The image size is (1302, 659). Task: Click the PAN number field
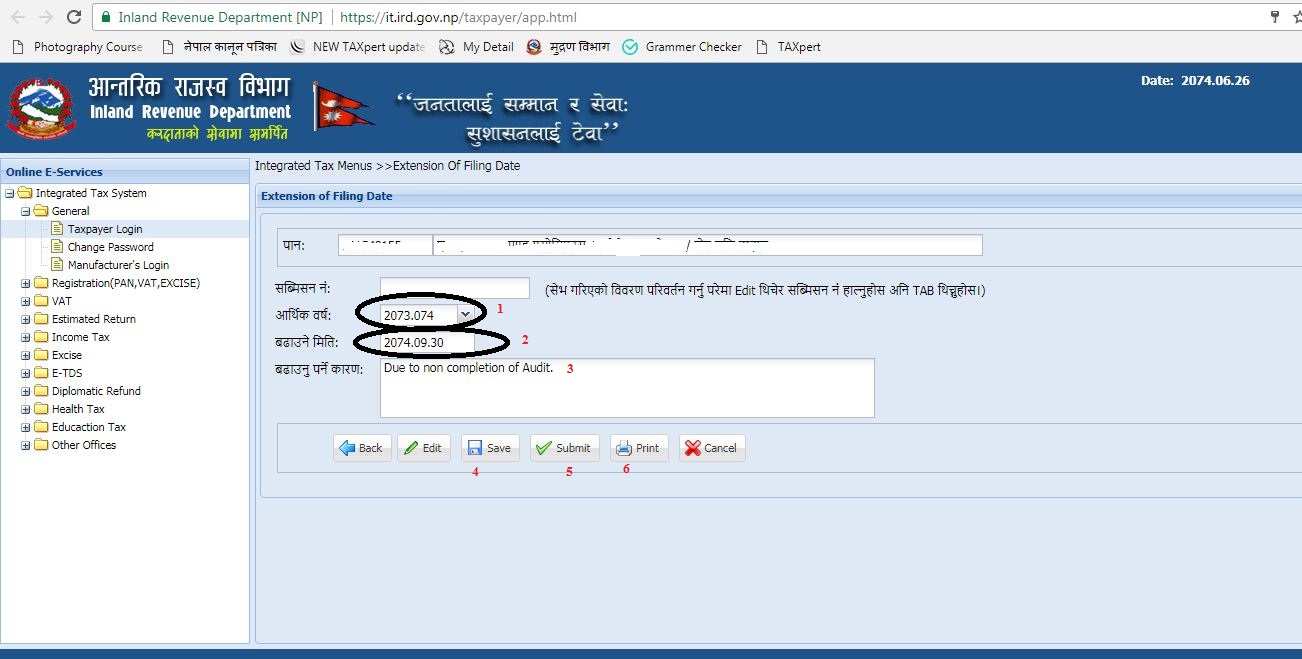[x=385, y=245]
